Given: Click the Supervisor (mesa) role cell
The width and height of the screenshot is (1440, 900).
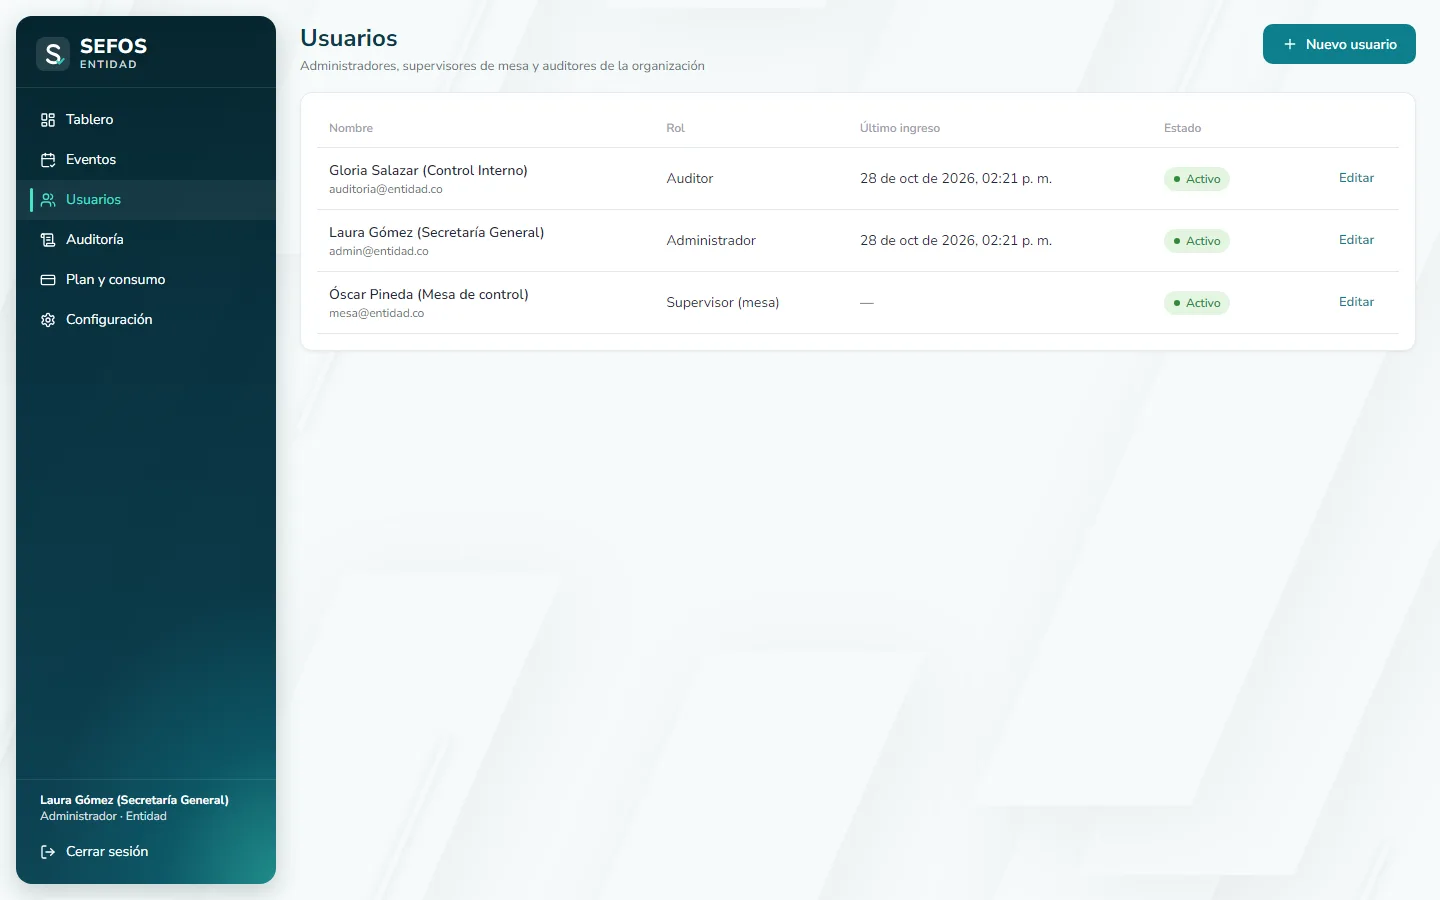Looking at the screenshot, I should (723, 303).
